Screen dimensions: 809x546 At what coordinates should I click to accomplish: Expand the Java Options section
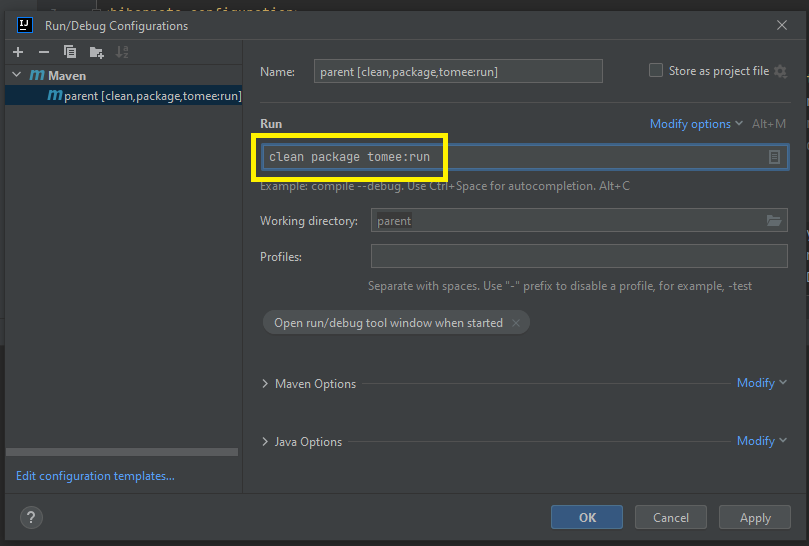(x=265, y=441)
